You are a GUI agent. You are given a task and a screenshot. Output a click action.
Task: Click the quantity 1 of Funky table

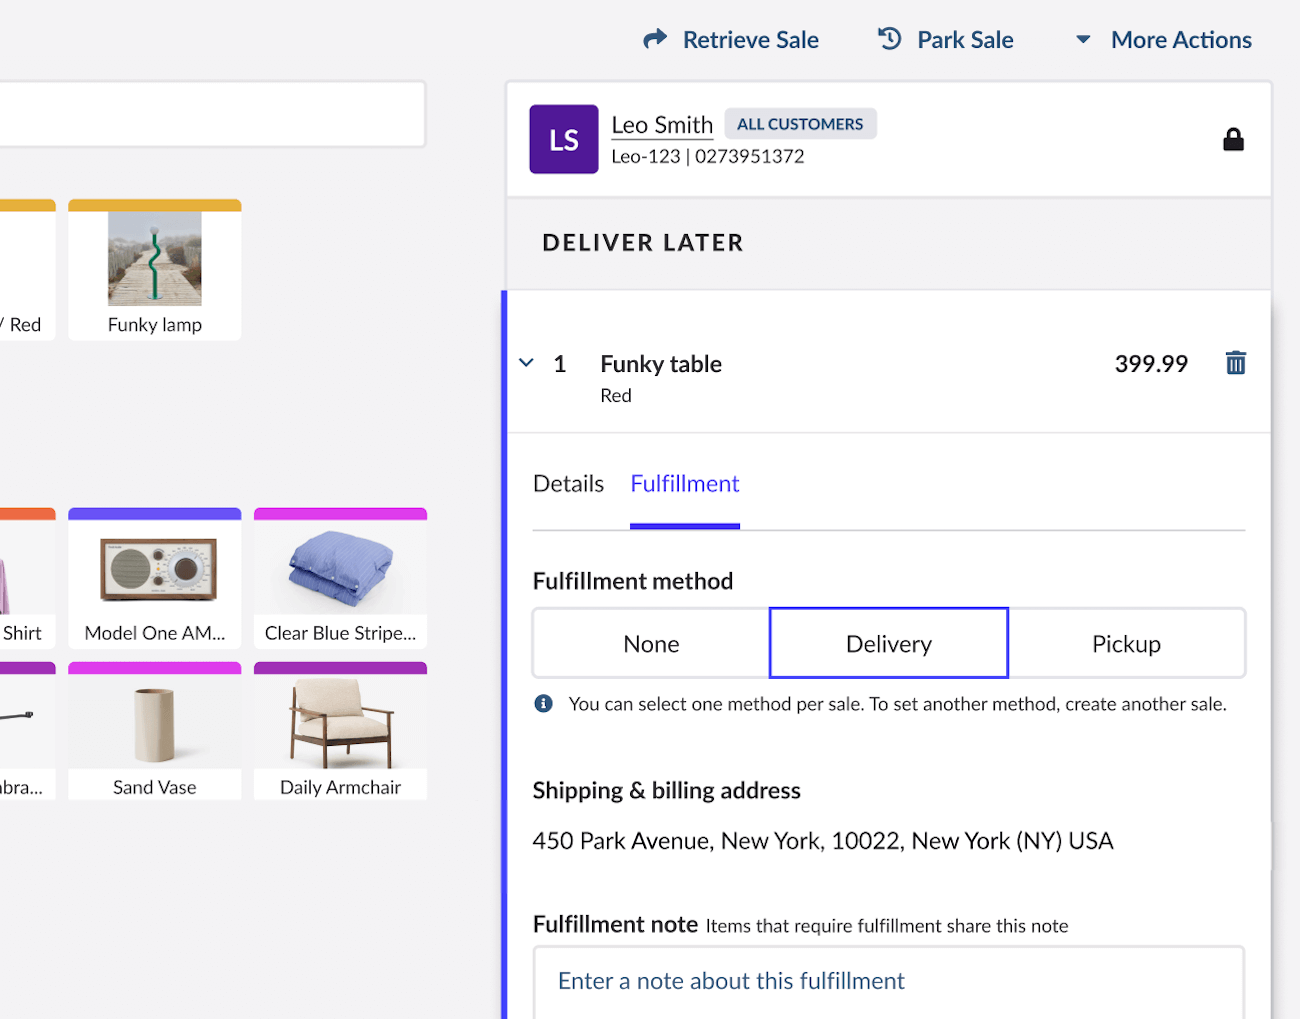click(x=560, y=364)
